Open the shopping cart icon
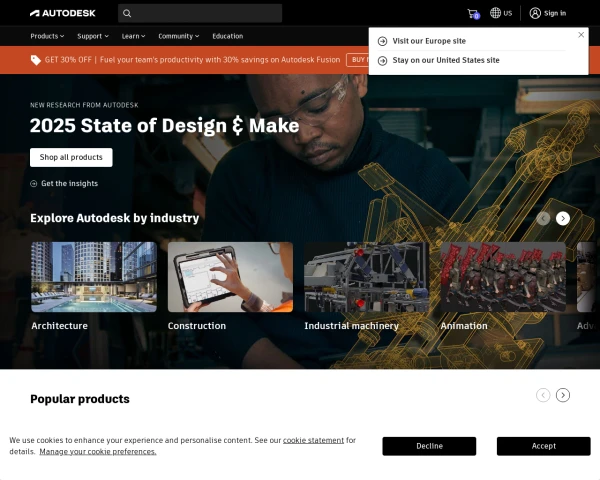This screenshot has width=600, height=480. tap(473, 14)
